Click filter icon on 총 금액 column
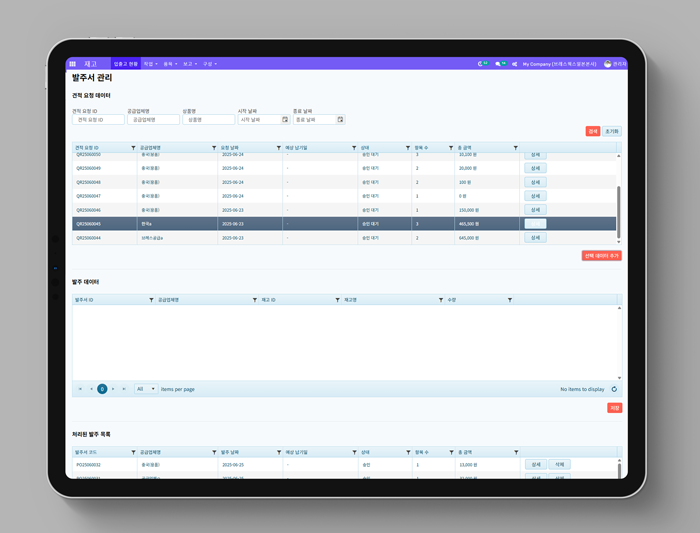 pyautogui.click(x=516, y=148)
